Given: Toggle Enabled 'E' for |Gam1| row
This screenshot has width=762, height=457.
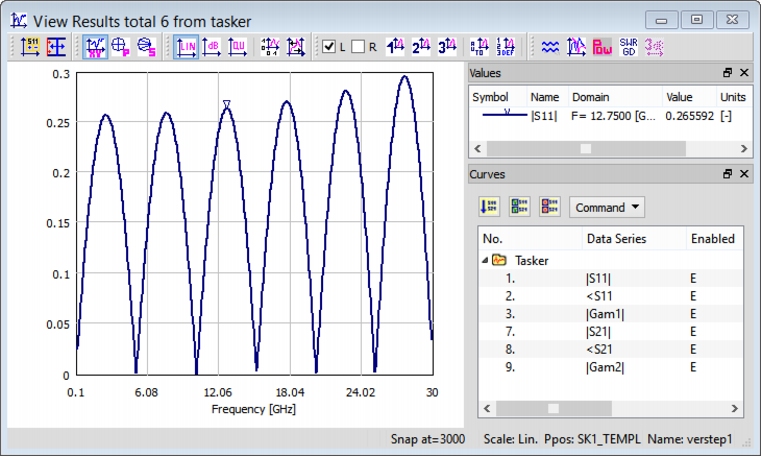Looking at the screenshot, I should (693, 314).
